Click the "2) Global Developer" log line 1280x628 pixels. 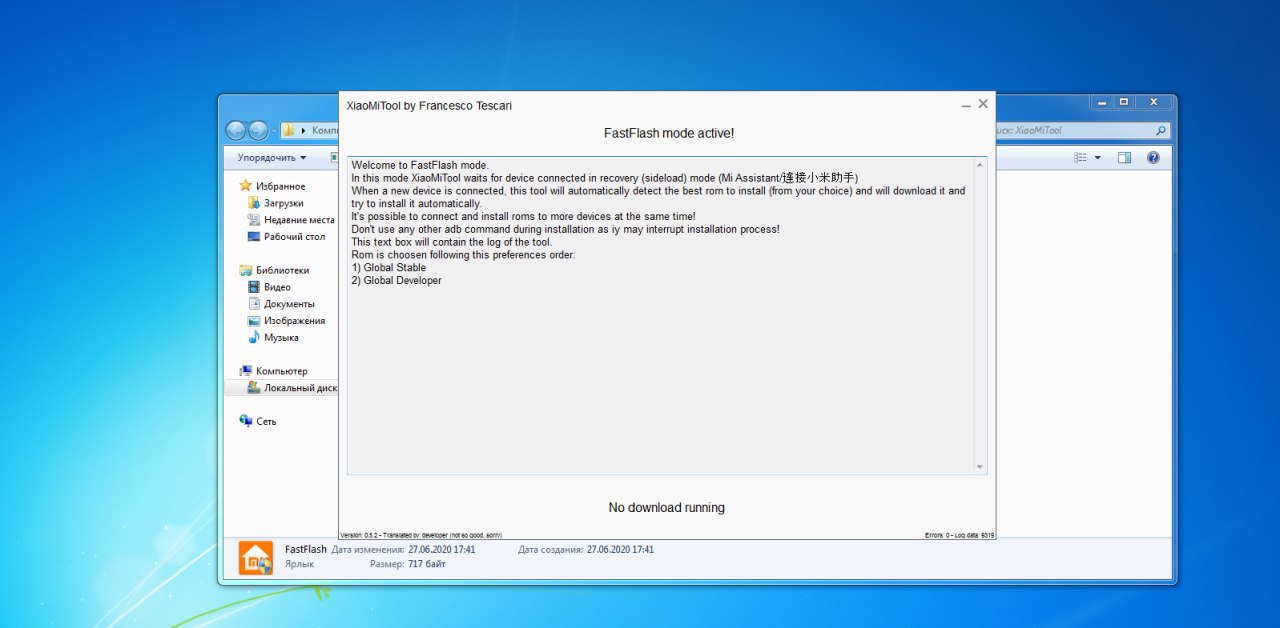[x=397, y=281]
